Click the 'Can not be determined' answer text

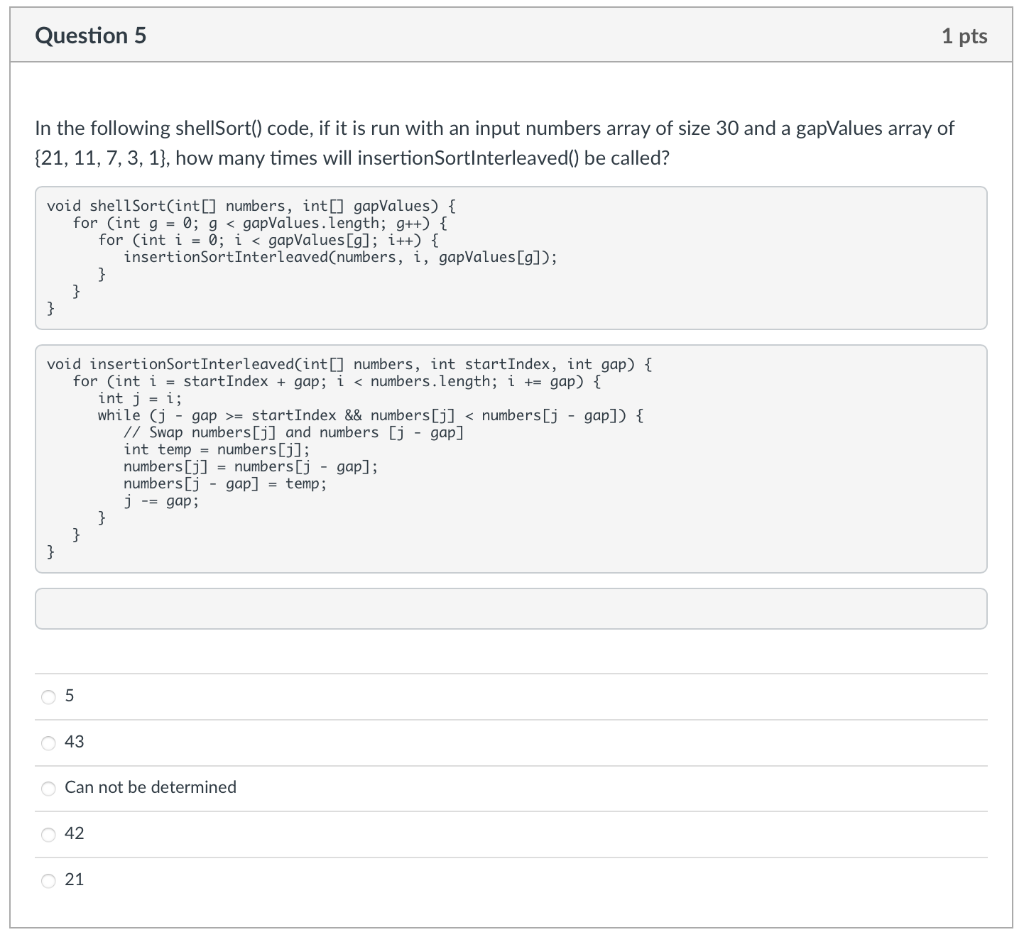click(150, 788)
